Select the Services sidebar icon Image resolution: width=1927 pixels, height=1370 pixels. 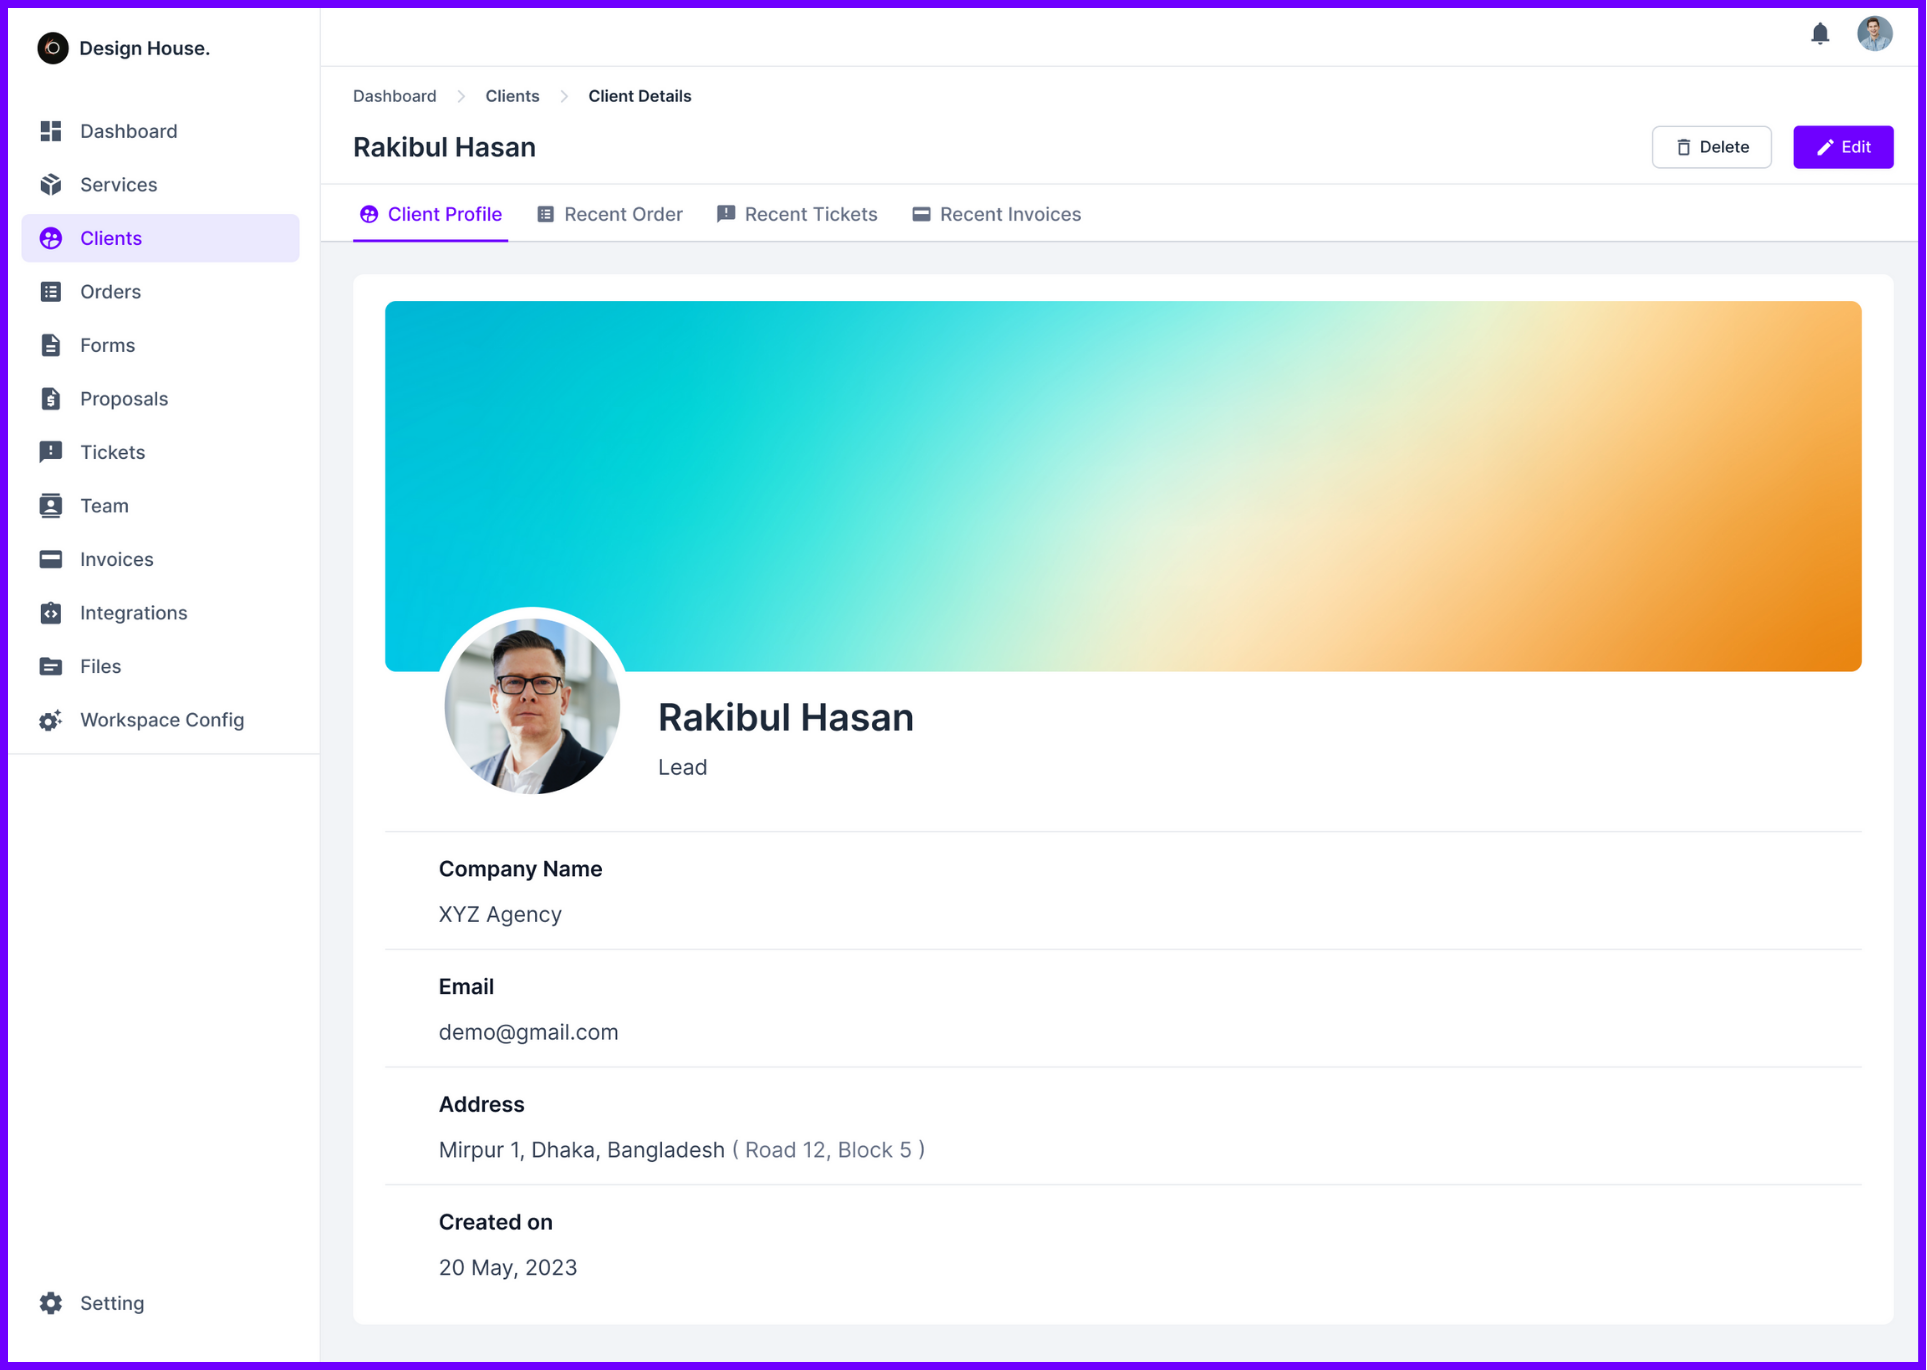[x=50, y=184]
